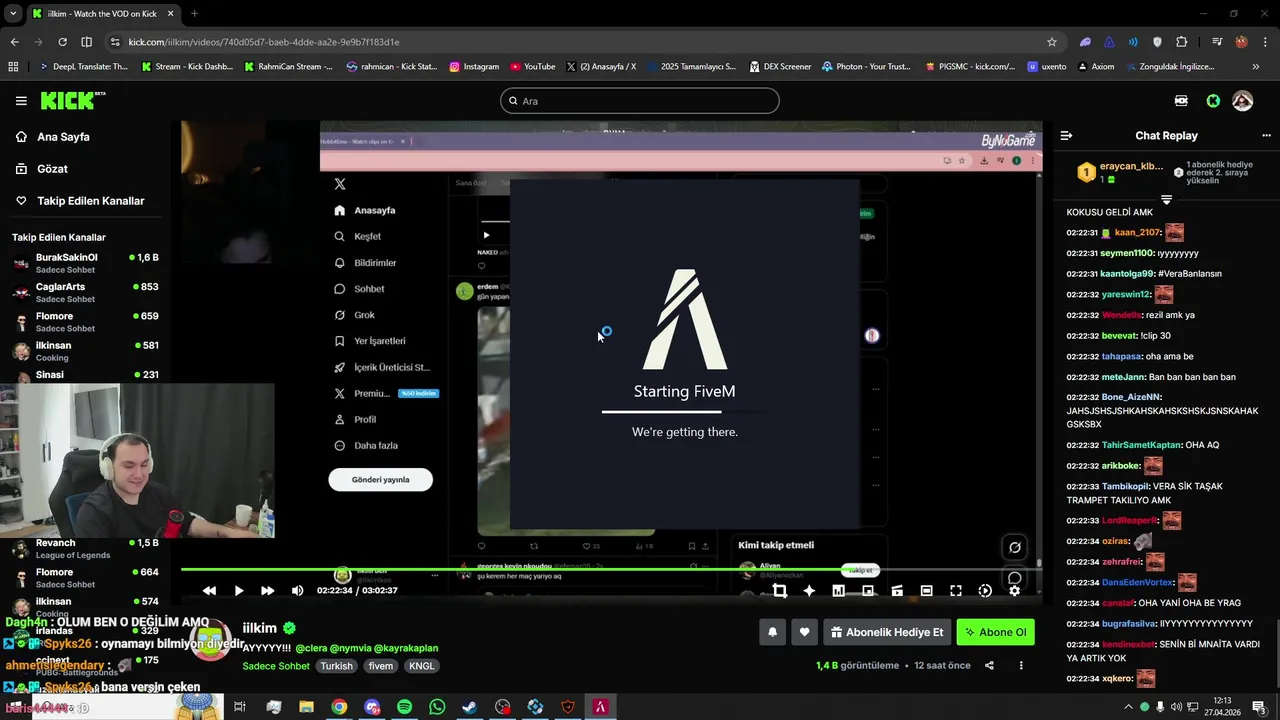
Task: Expand the pinned gift leaderboard arrow
Action: (x=1166, y=200)
